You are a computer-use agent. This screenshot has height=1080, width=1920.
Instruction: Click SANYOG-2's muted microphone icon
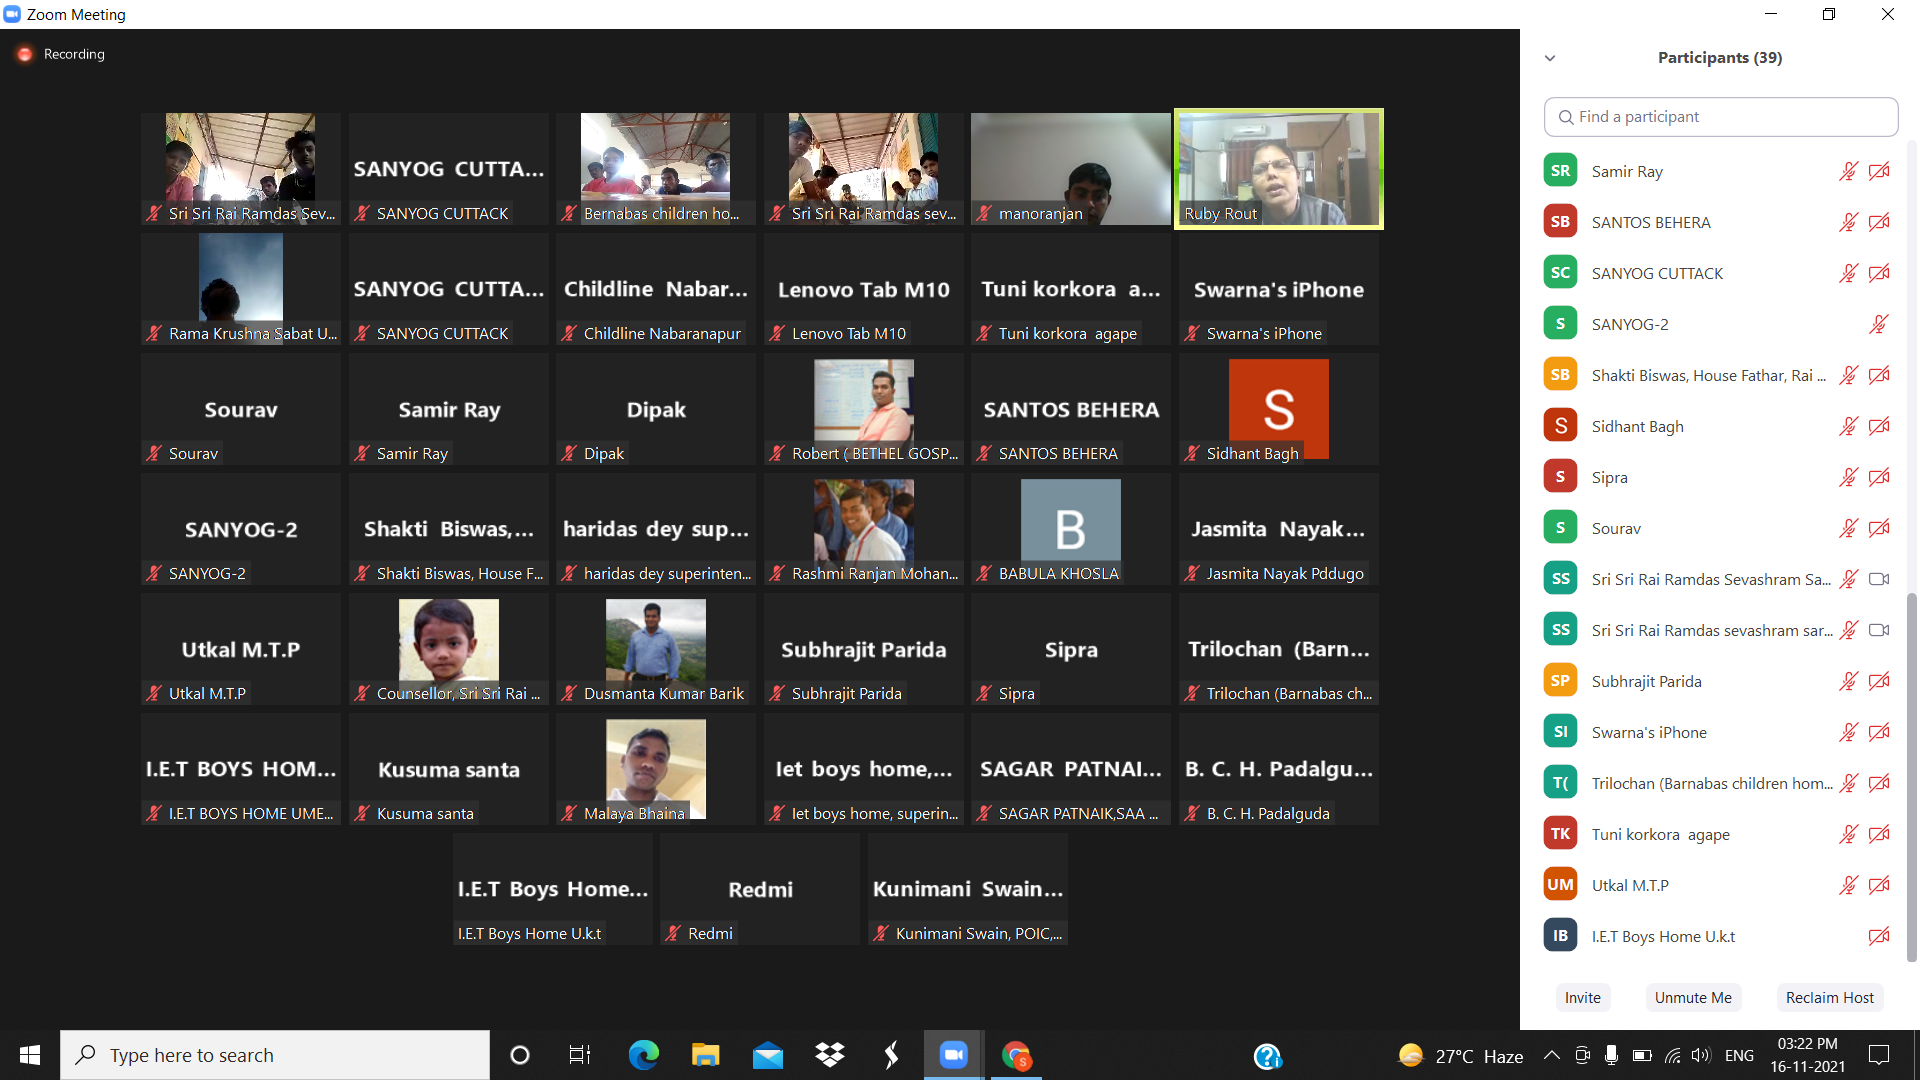(1879, 324)
